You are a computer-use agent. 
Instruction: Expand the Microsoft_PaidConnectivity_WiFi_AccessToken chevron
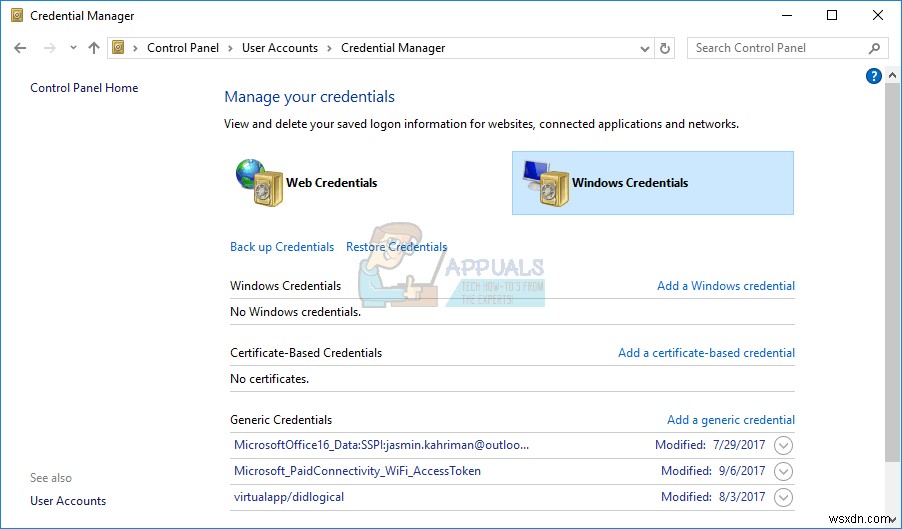(783, 472)
